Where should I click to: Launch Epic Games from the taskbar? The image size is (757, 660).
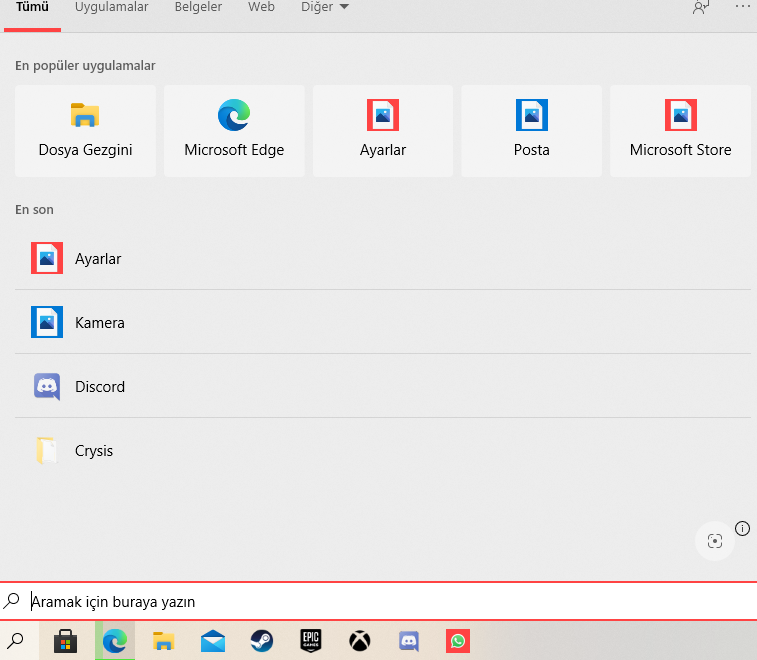coord(311,641)
